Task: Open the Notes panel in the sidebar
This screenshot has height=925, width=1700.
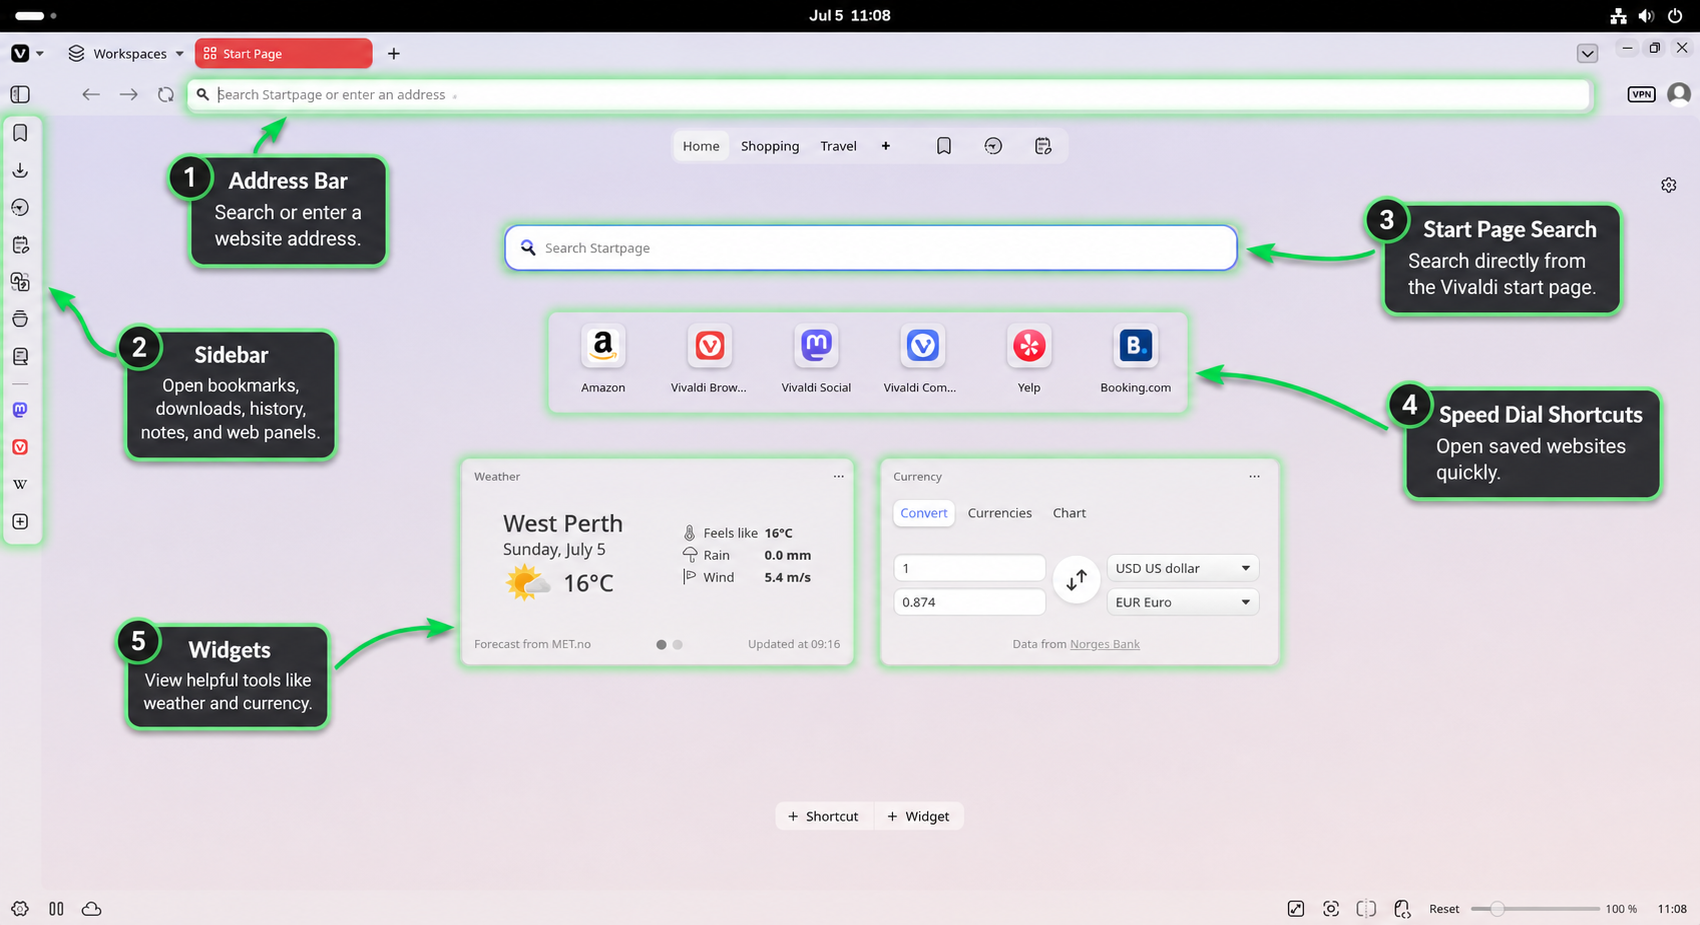Action: click(20, 245)
